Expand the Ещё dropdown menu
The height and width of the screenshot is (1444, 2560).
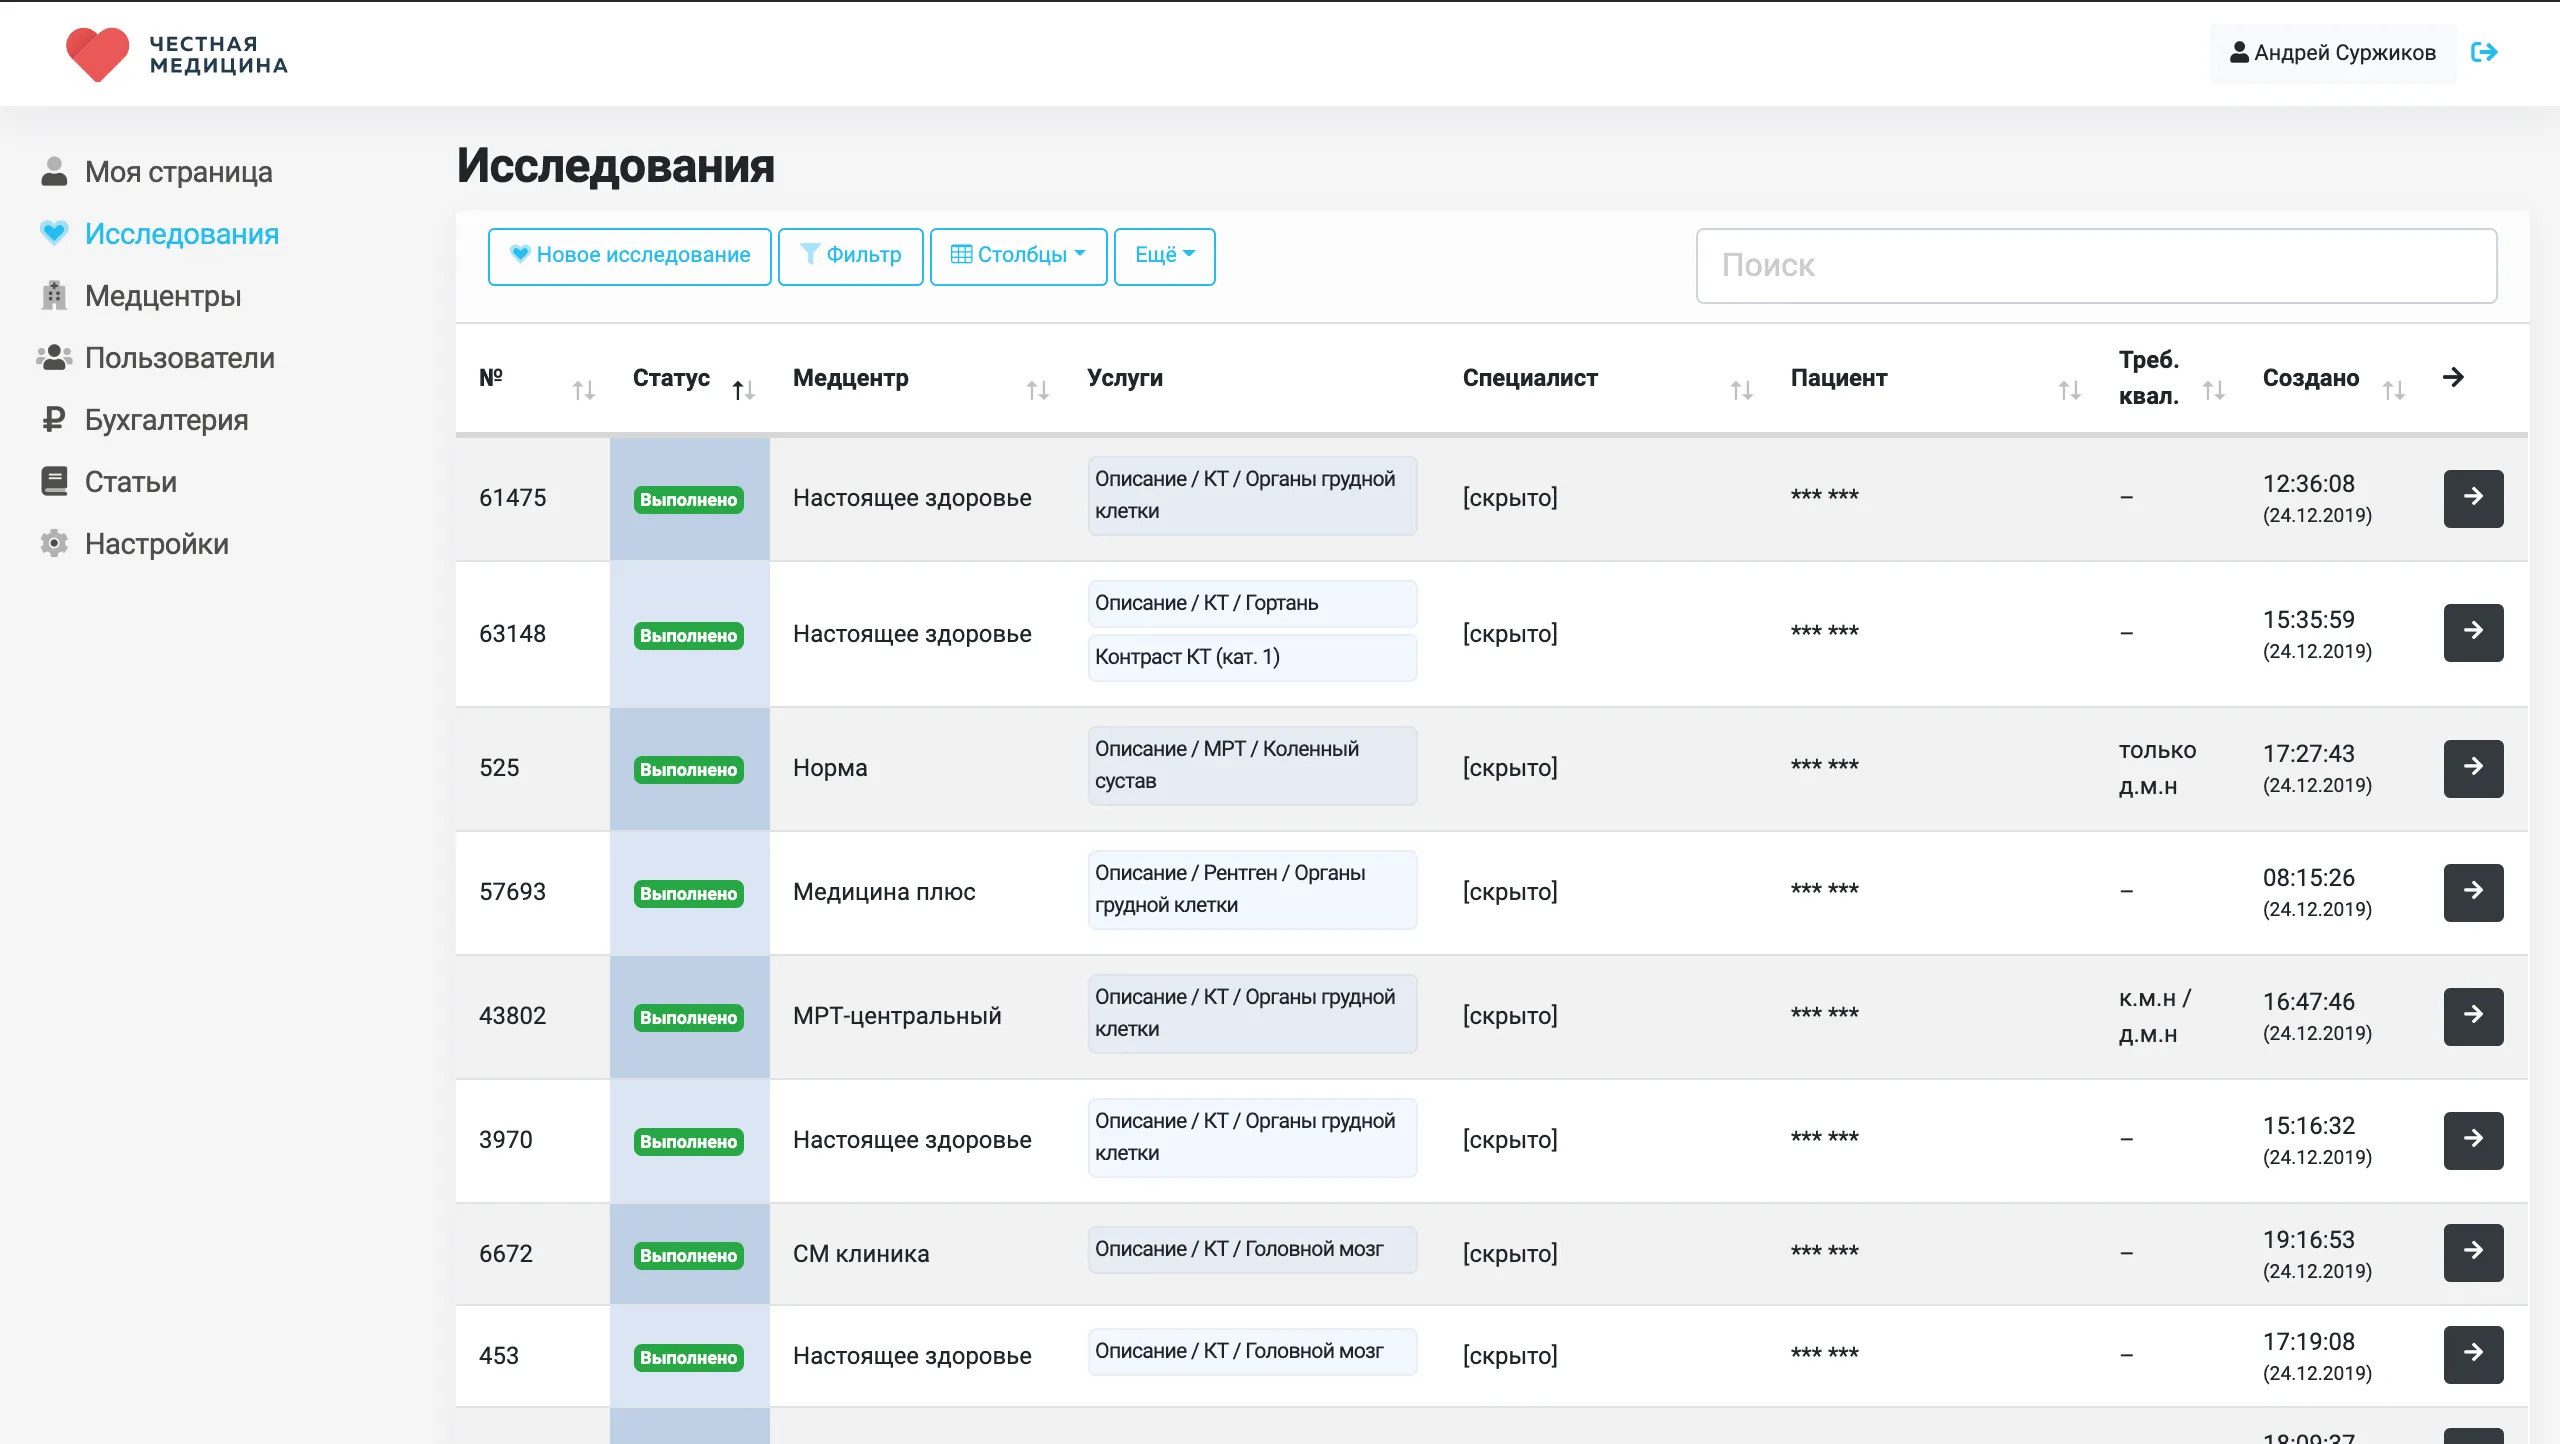[1164, 256]
